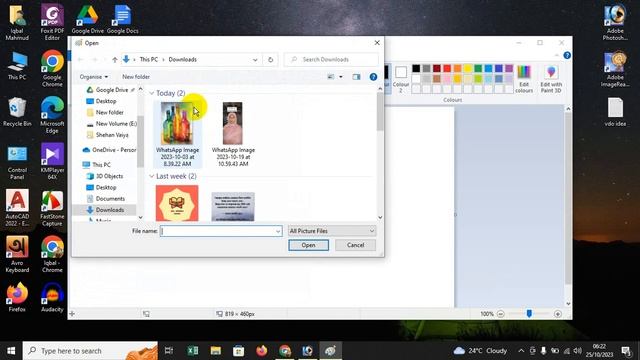640x360 pixels.
Task: Open Windows Start menu
Action: coord(11,351)
